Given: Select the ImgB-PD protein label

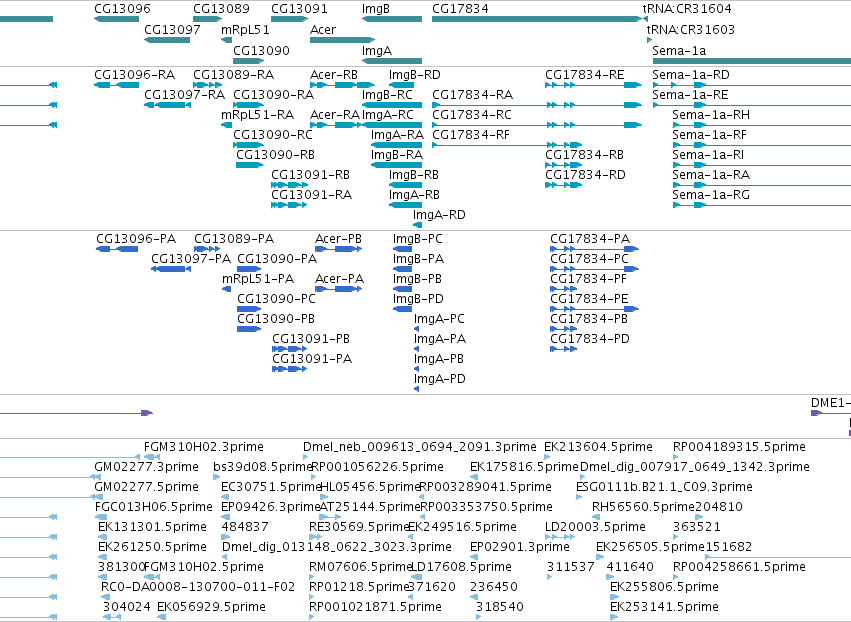Looking at the screenshot, I should 418,299.
